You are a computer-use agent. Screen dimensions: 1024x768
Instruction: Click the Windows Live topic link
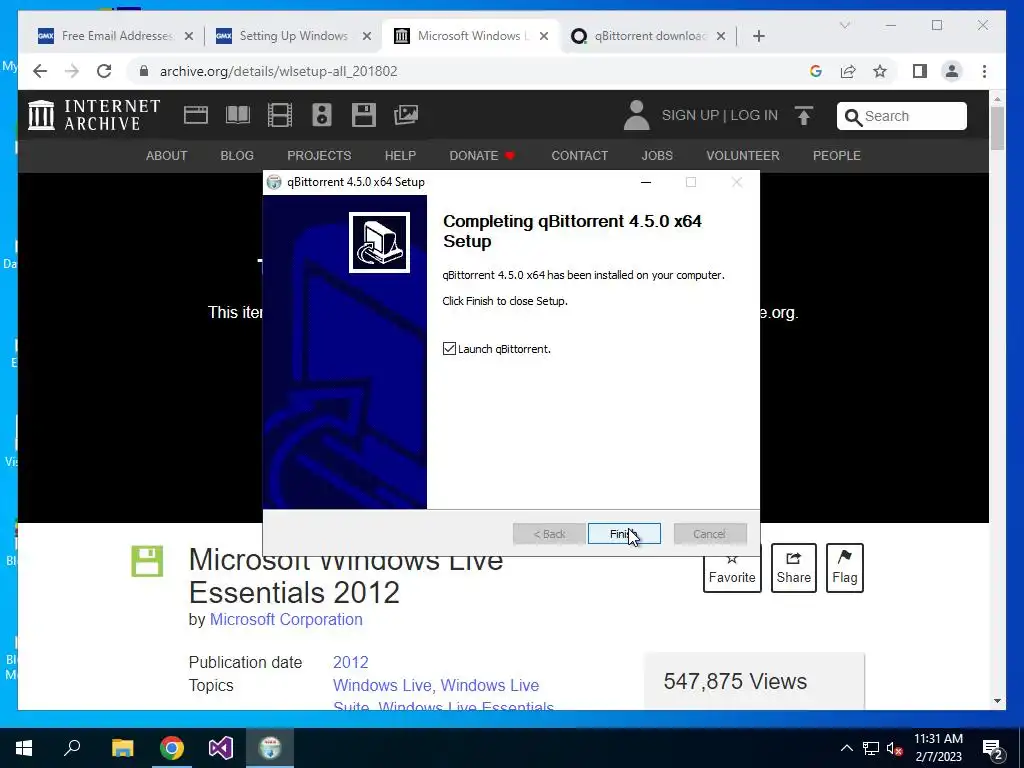click(x=381, y=685)
